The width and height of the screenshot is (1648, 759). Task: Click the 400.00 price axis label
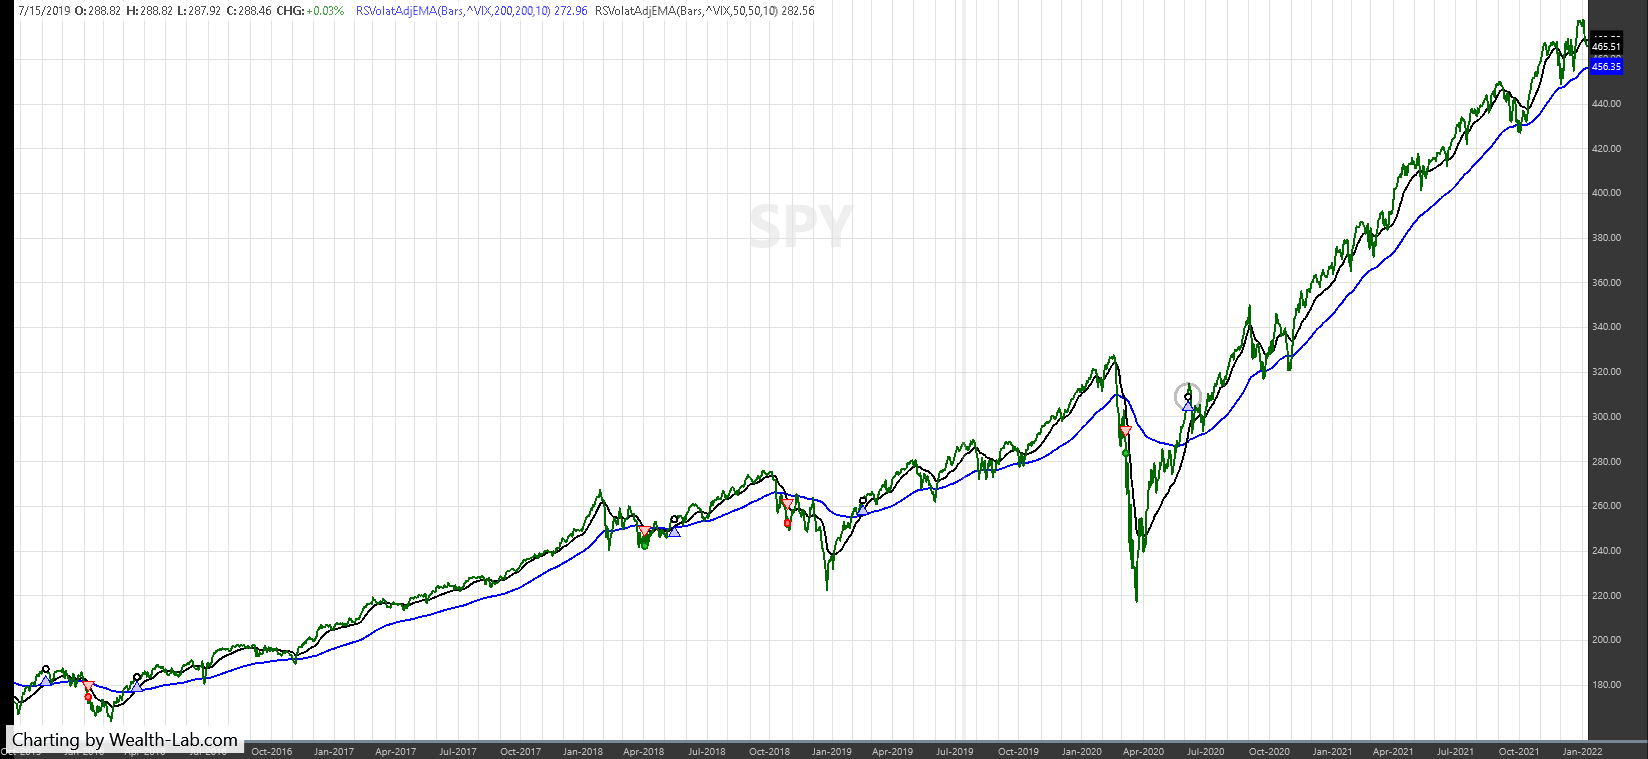[1606, 193]
